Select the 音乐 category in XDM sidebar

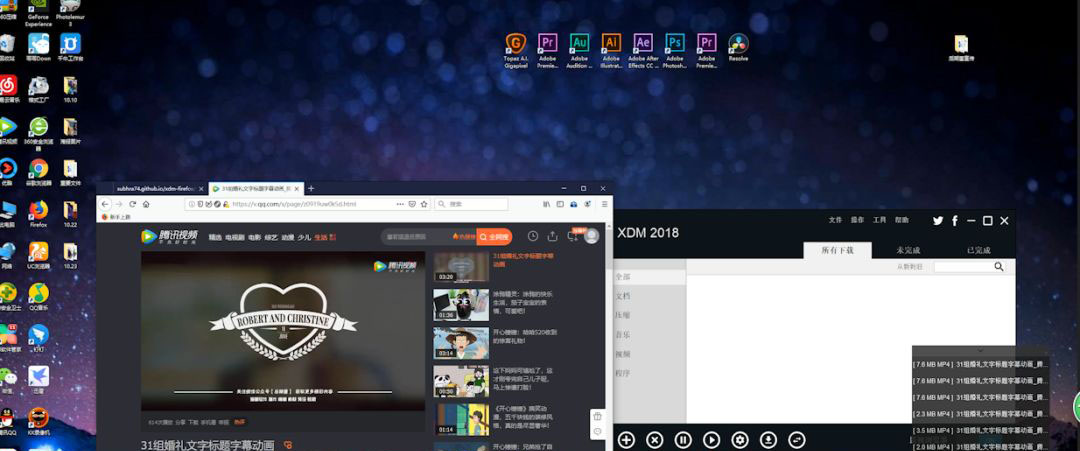coord(650,335)
